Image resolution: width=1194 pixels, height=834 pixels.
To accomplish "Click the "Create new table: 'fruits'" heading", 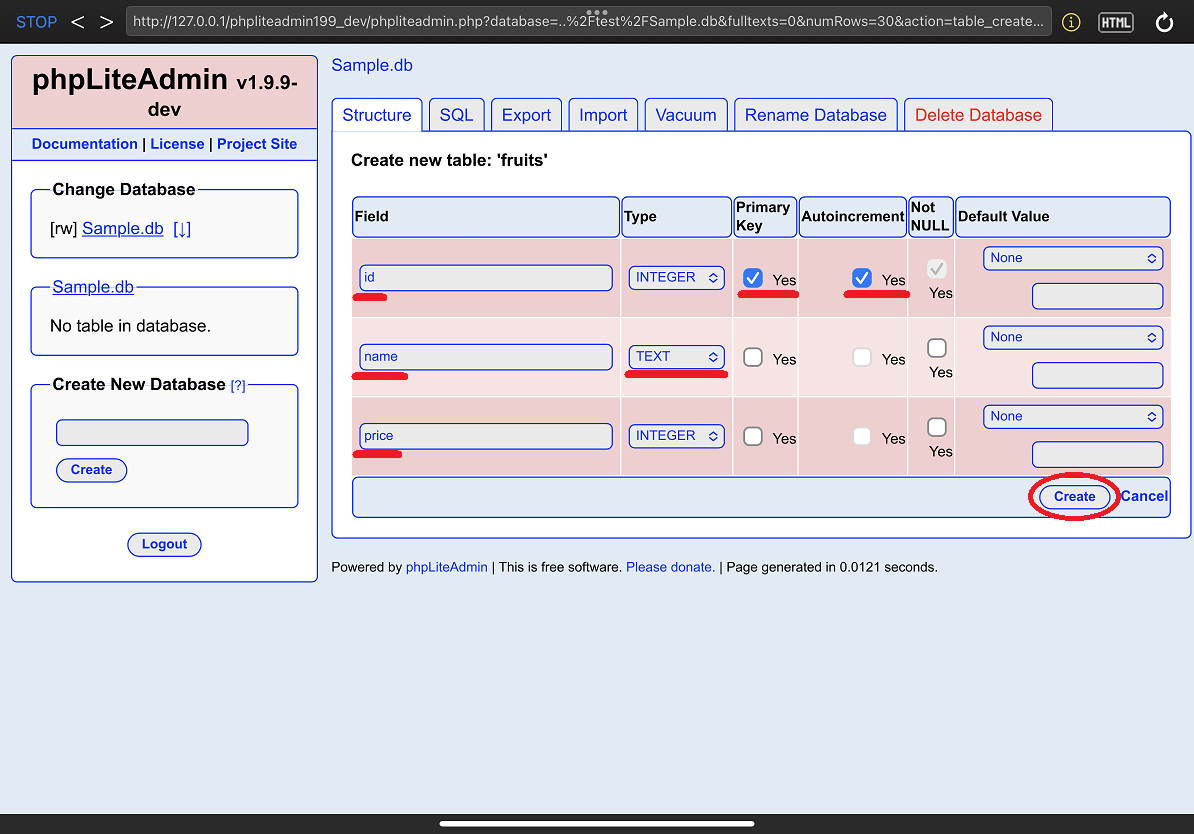I will click(x=449, y=161).
